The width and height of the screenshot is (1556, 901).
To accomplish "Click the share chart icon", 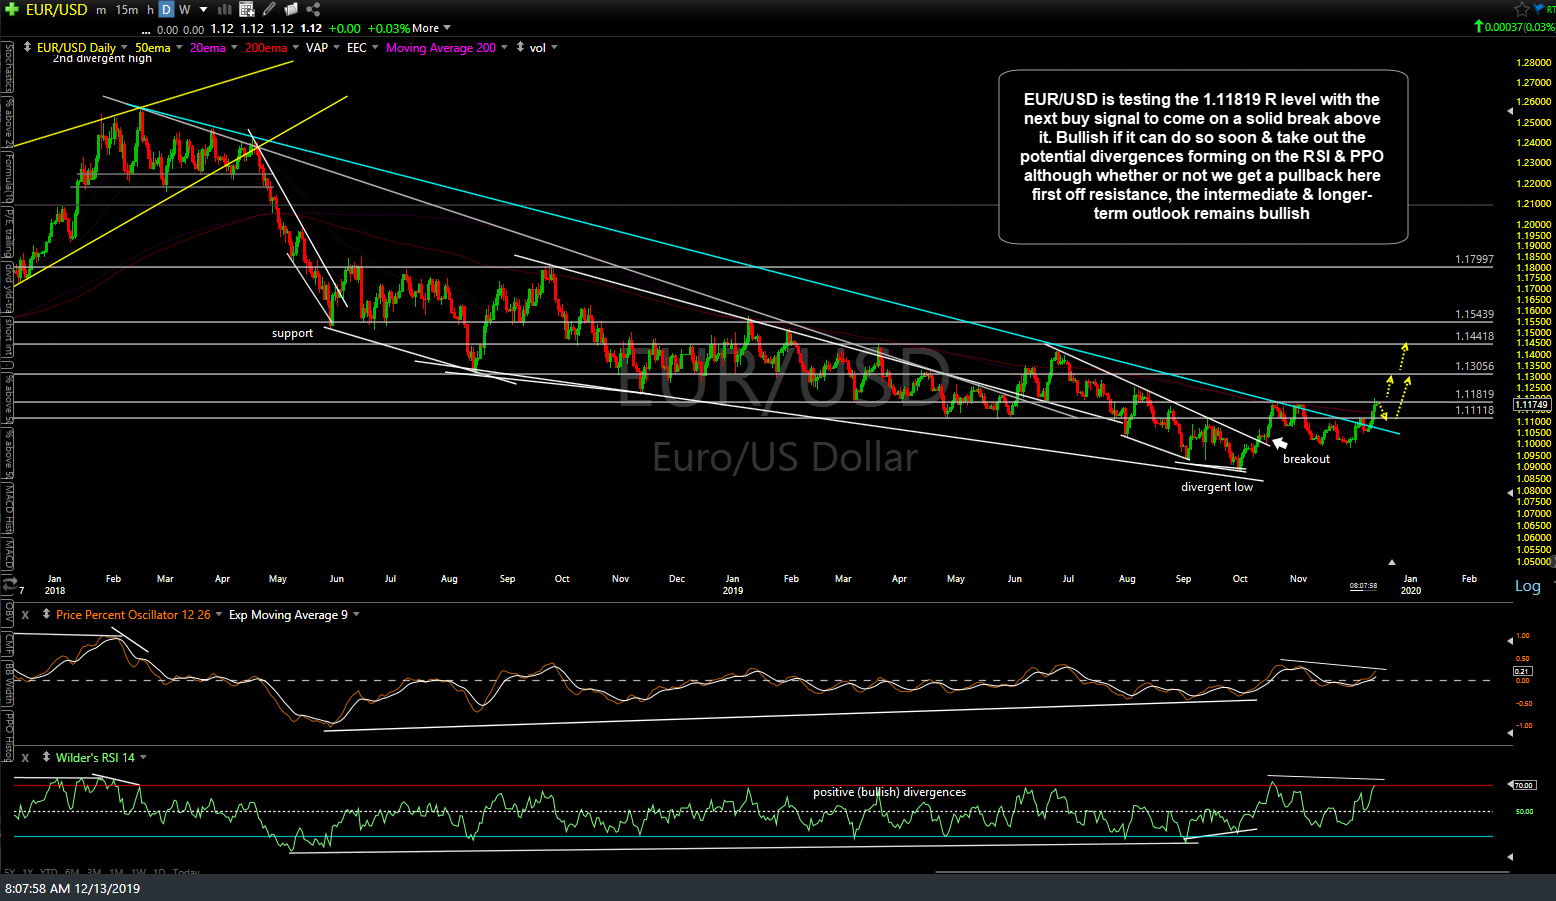I will (313, 9).
